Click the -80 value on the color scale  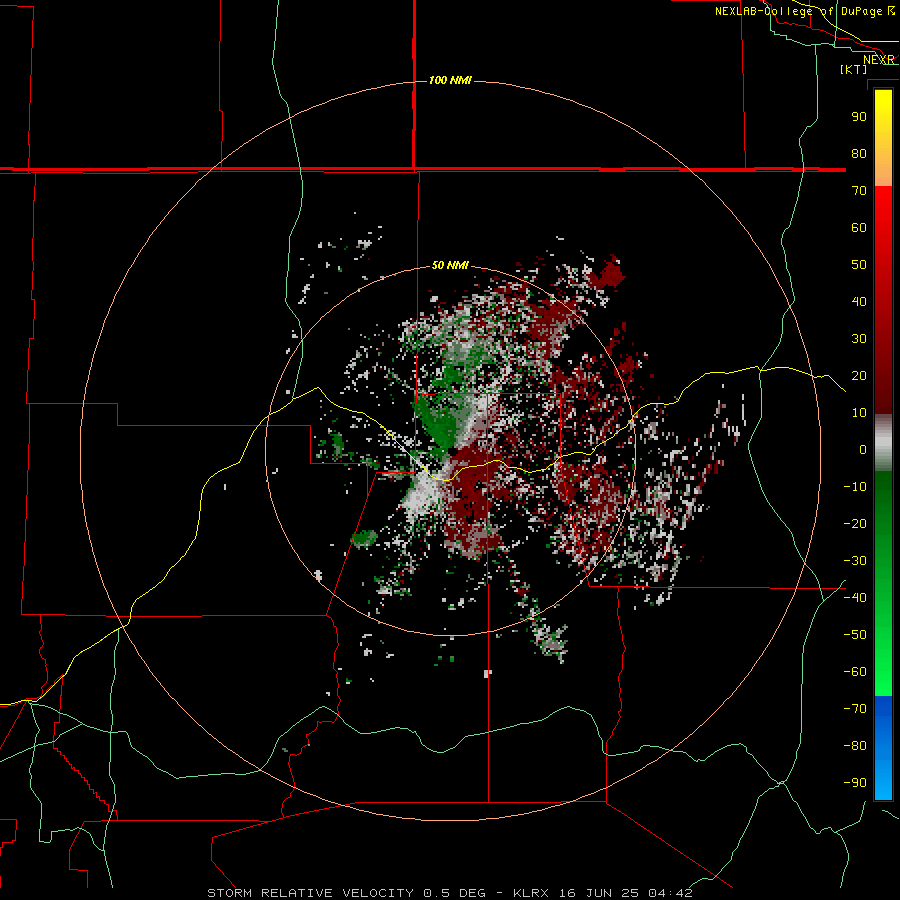pos(855,746)
